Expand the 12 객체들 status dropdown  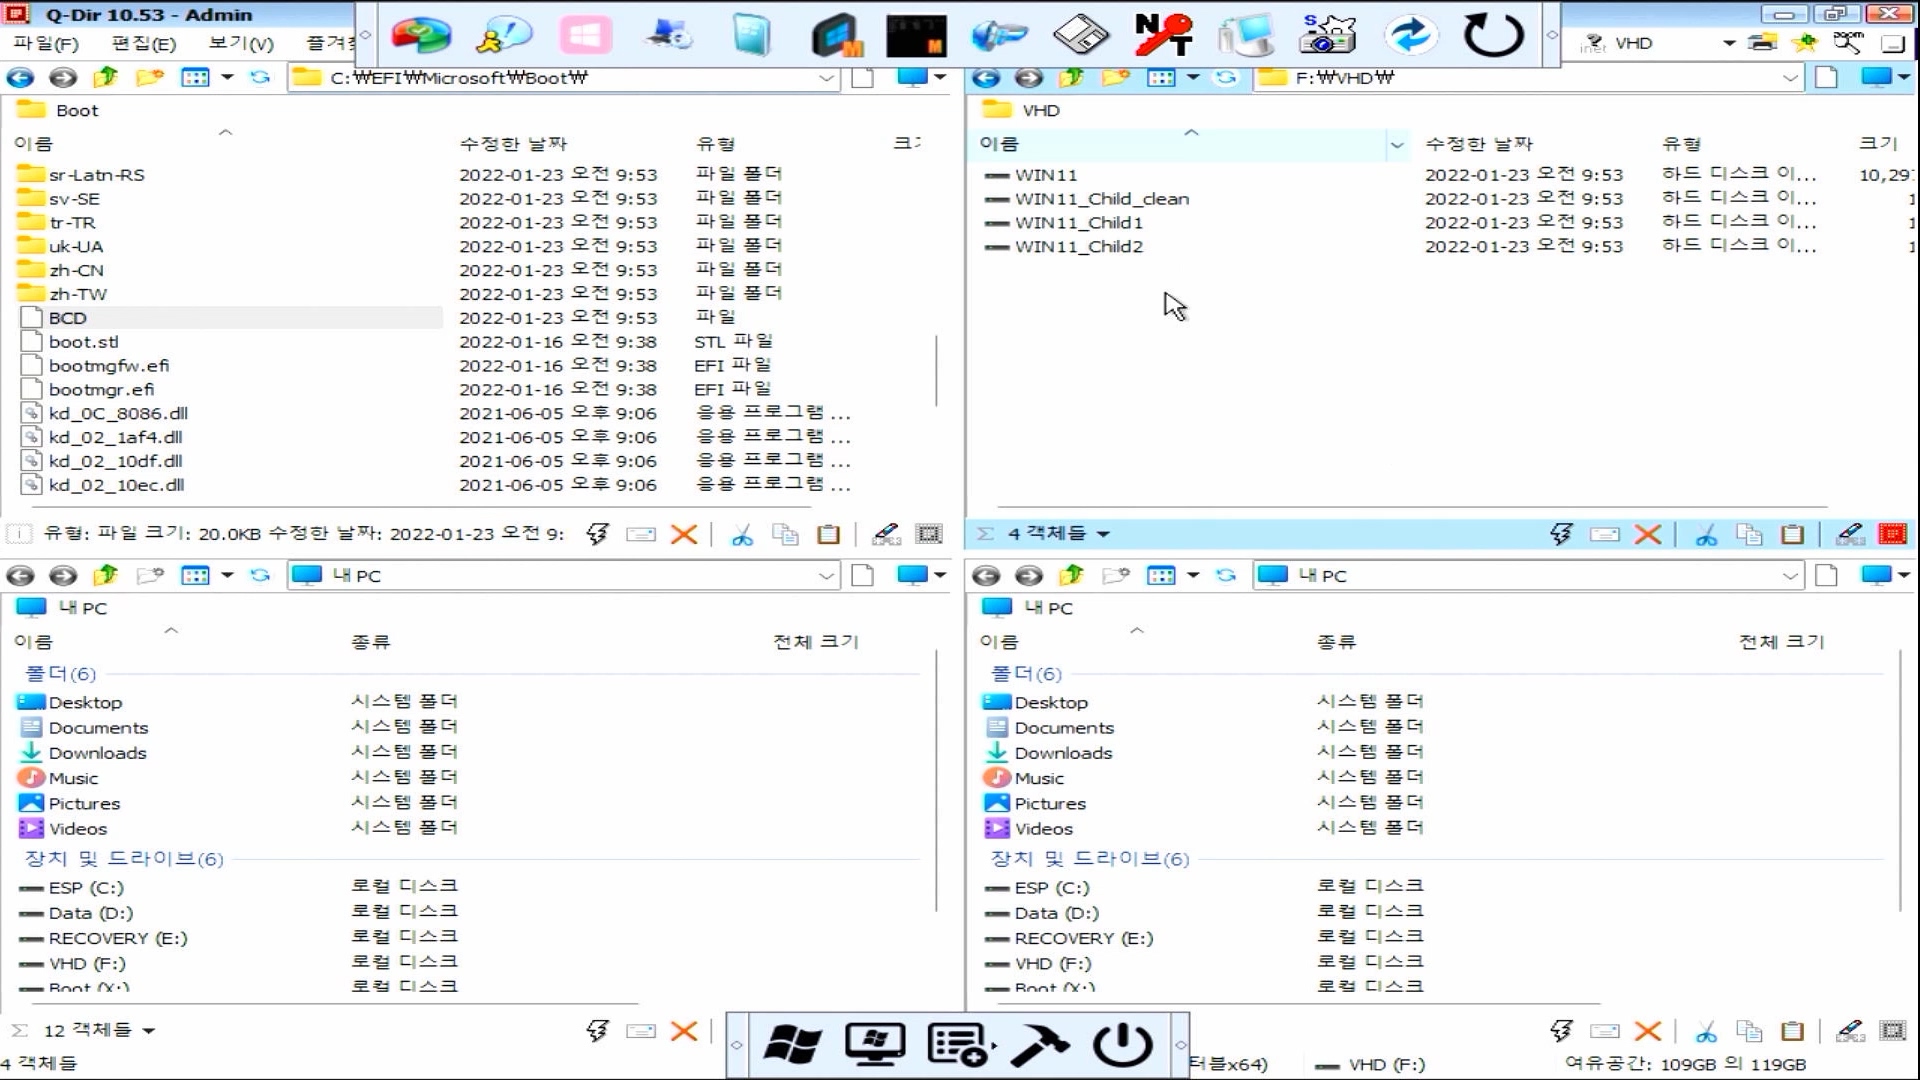tap(149, 1031)
